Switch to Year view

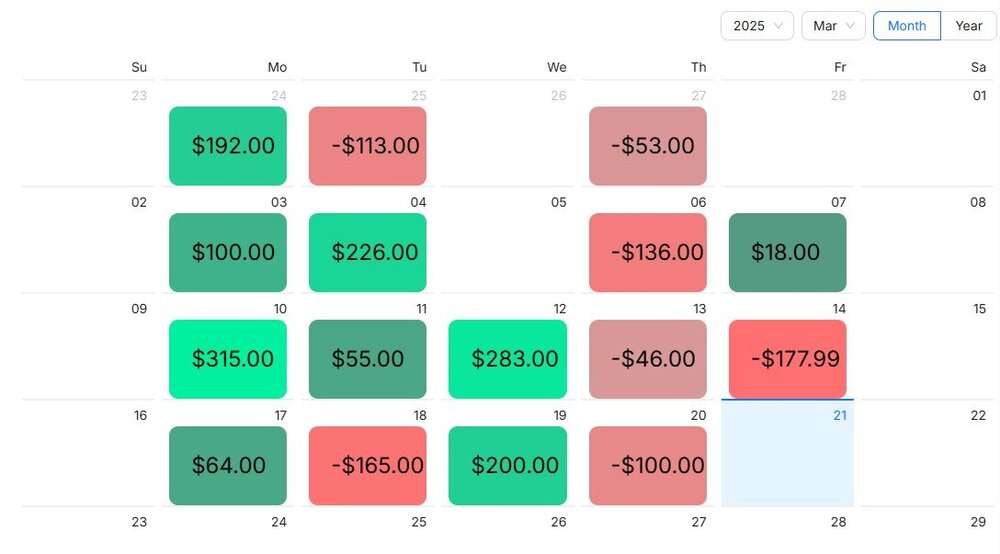[968, 26]
